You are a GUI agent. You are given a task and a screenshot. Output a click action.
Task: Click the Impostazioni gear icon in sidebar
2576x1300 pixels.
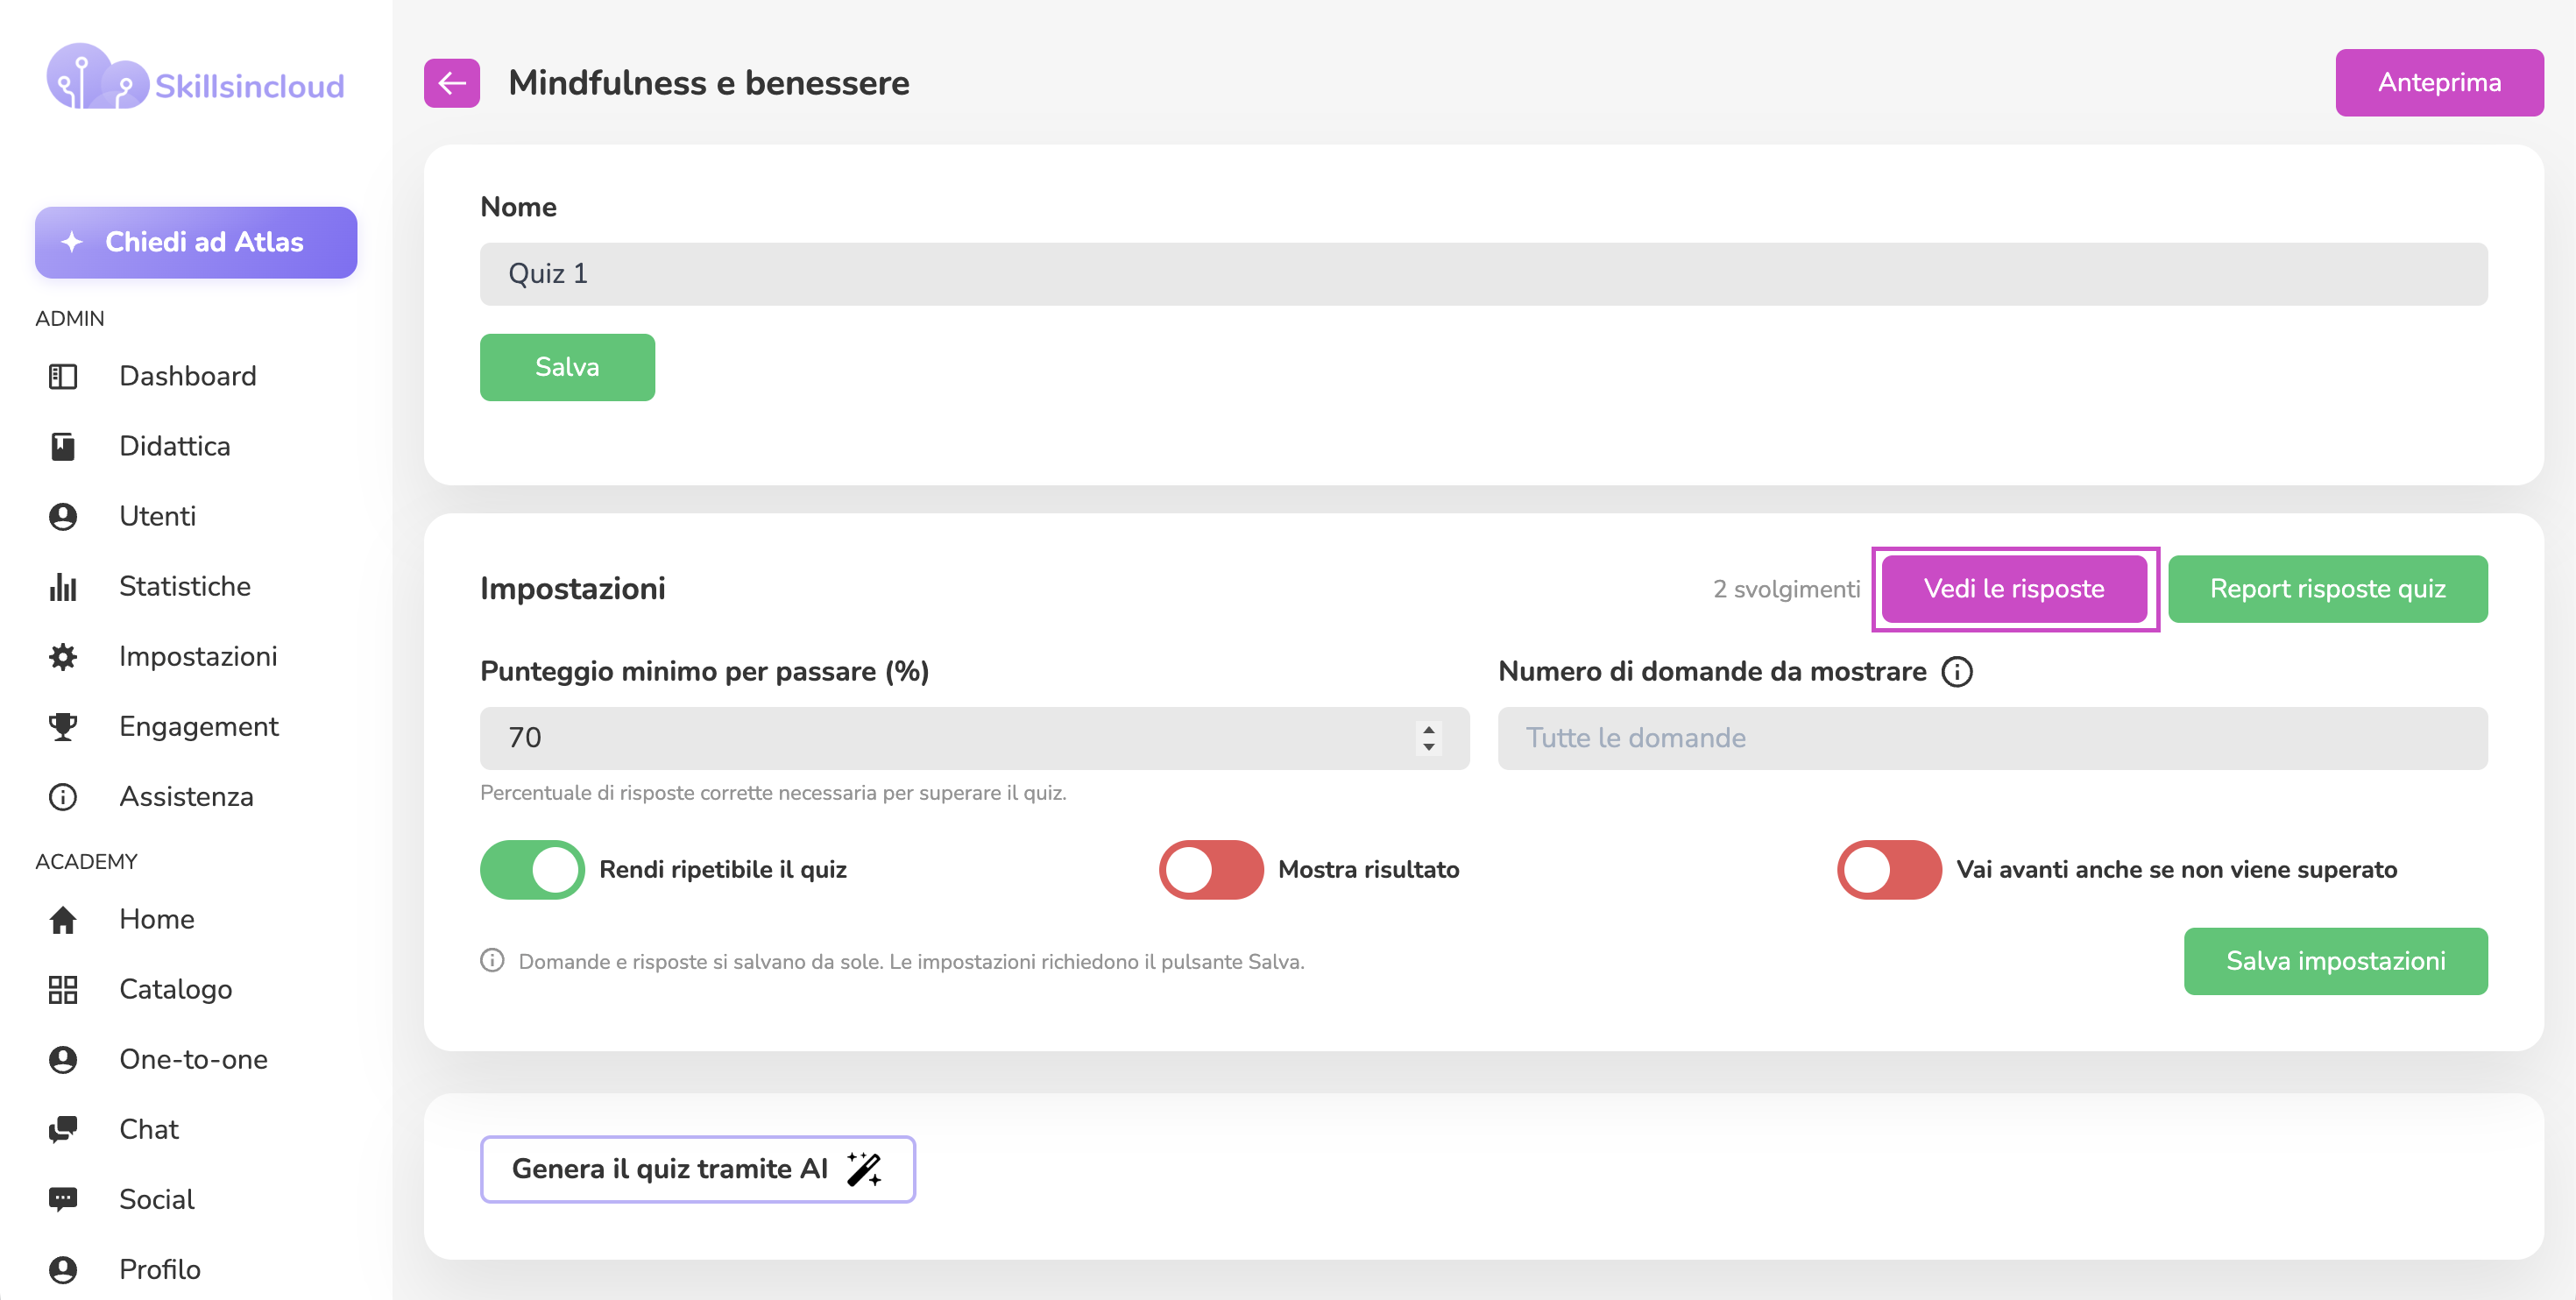click(63, 656)
